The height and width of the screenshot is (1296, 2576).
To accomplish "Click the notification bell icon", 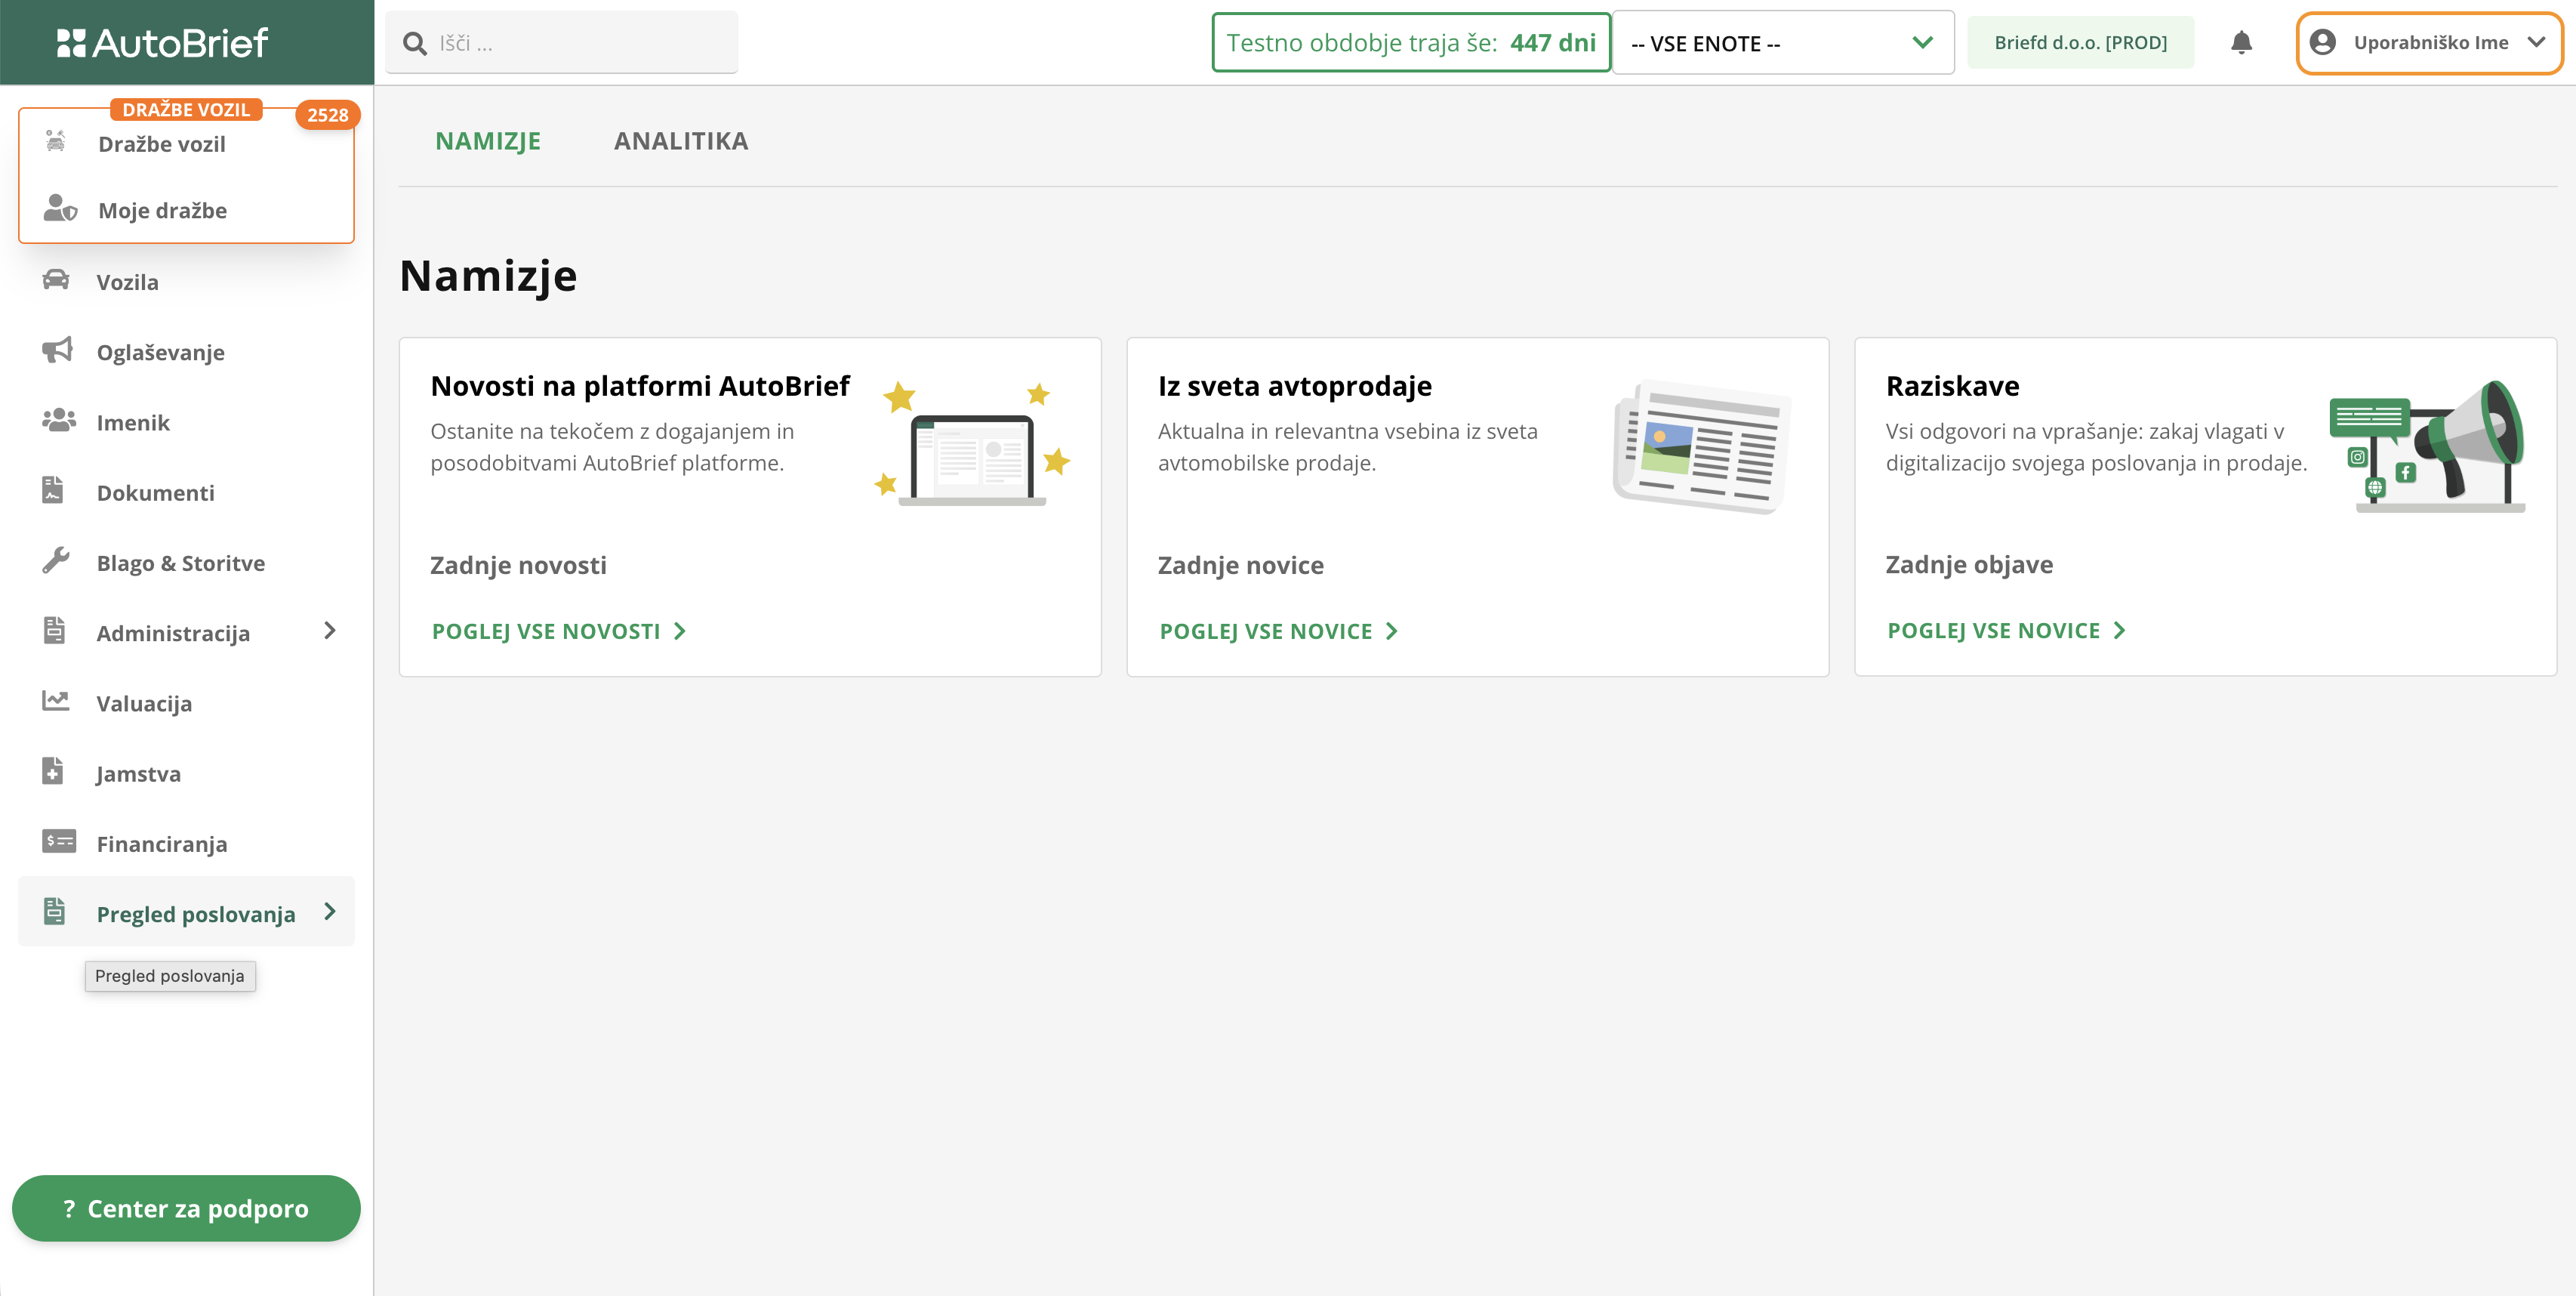I will [x=2241, y=43].
